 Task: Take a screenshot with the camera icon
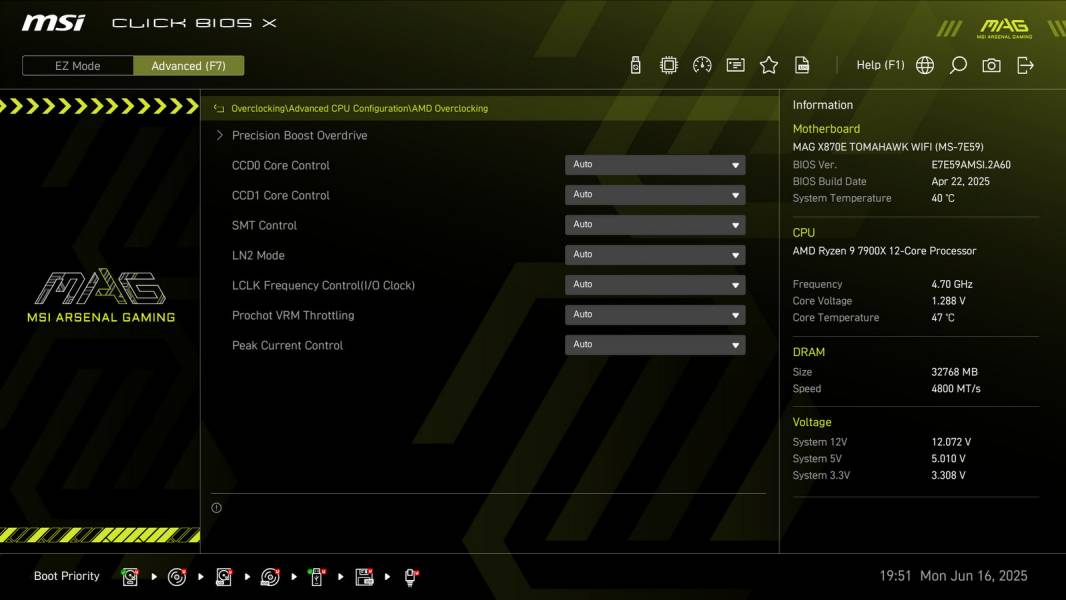pos(991,65)
